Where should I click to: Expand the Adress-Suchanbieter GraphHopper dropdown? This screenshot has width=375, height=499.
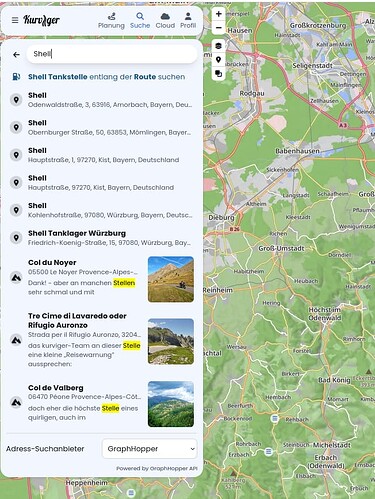click(x=149, y=449)
